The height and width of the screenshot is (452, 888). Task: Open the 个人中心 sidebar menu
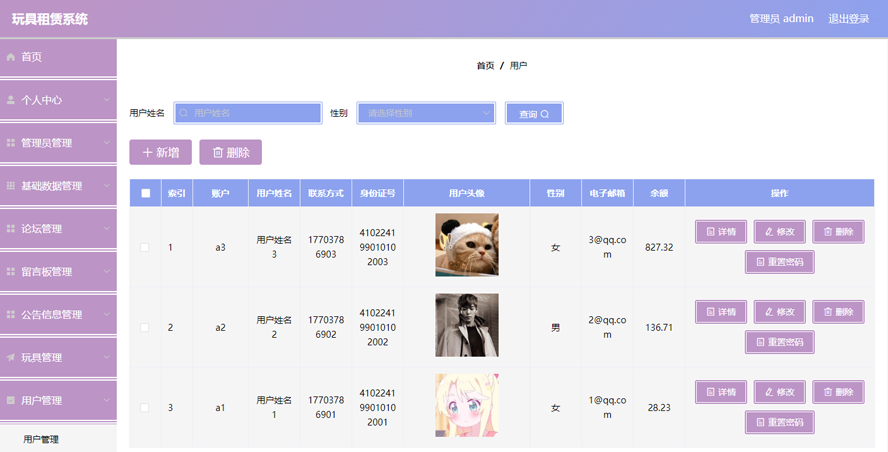(x=58, y=100)
